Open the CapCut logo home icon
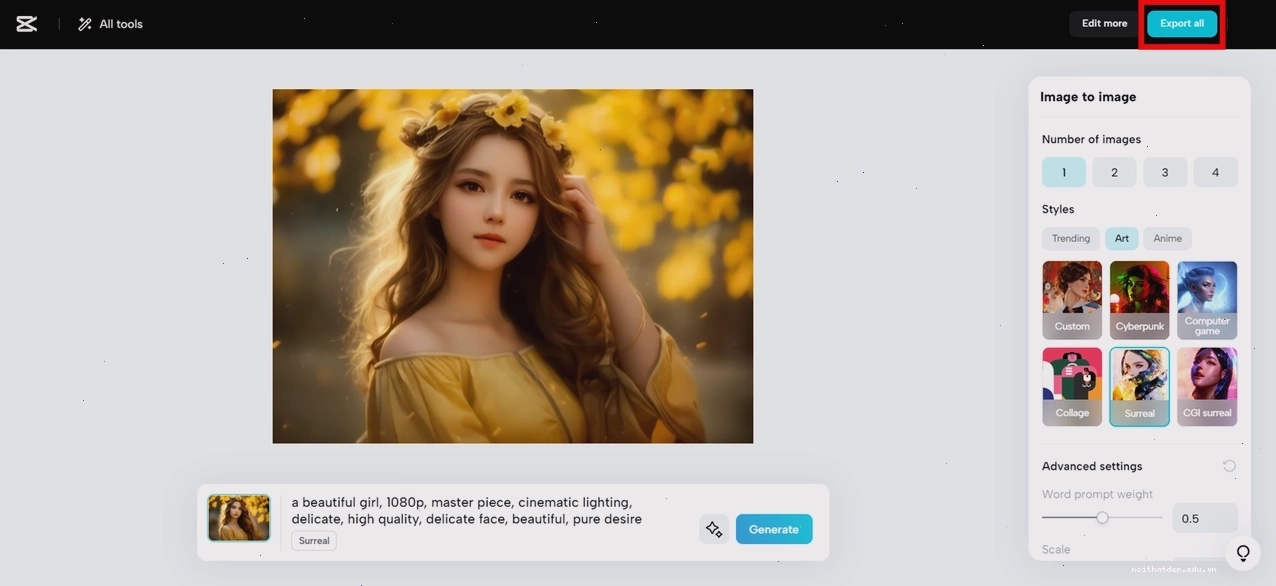The image size is (1276, 586). pyautogui.click(x=27, y=24)
